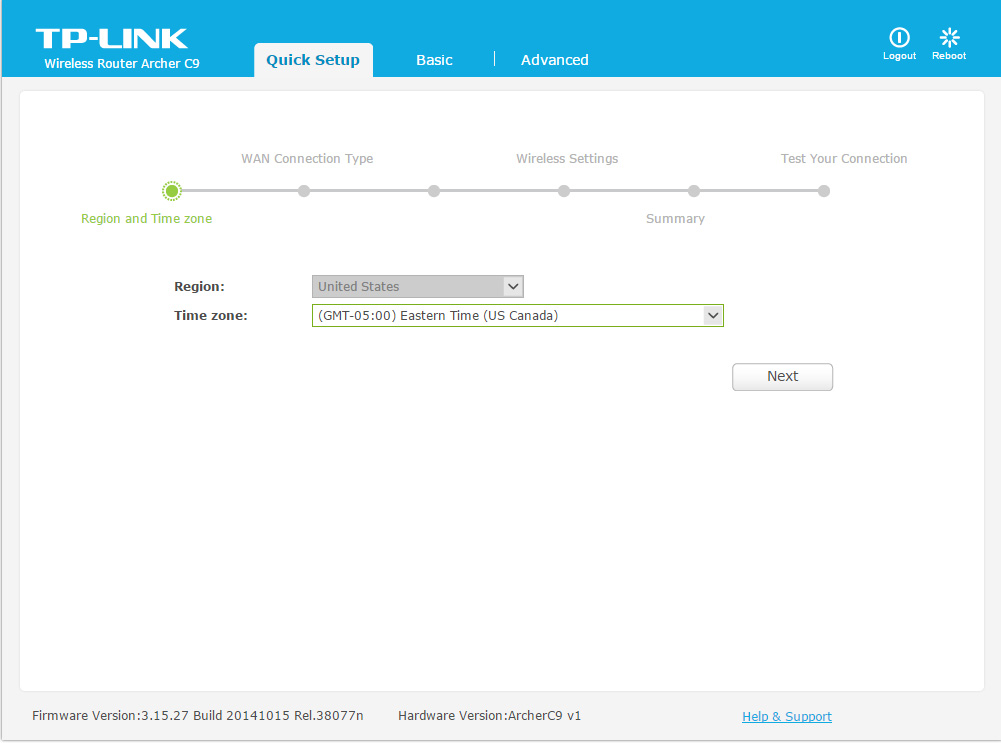Open the Help & Support link
This screenshot has width=1001, height=743.
(x=787, y=717)
